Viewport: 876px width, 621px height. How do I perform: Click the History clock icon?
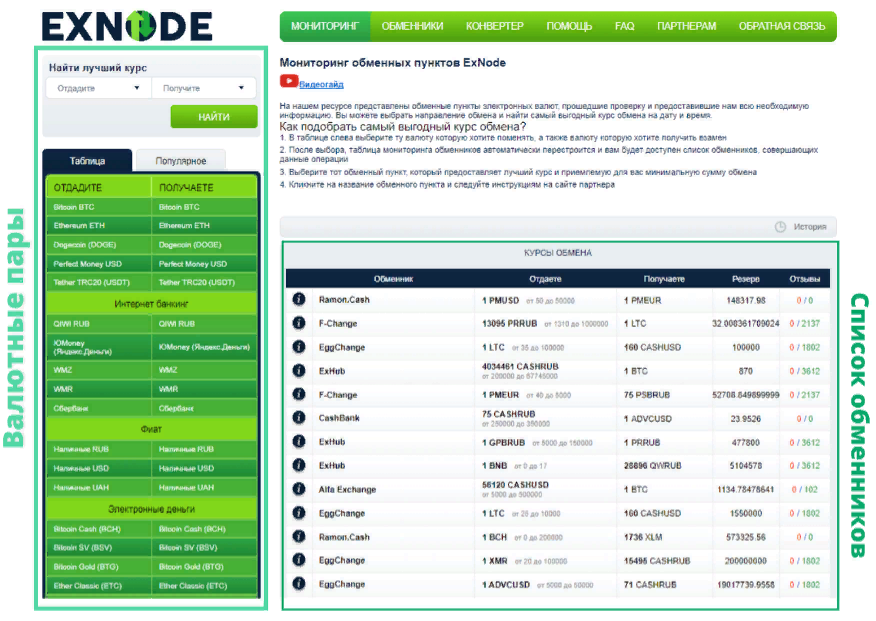[780, 227]
